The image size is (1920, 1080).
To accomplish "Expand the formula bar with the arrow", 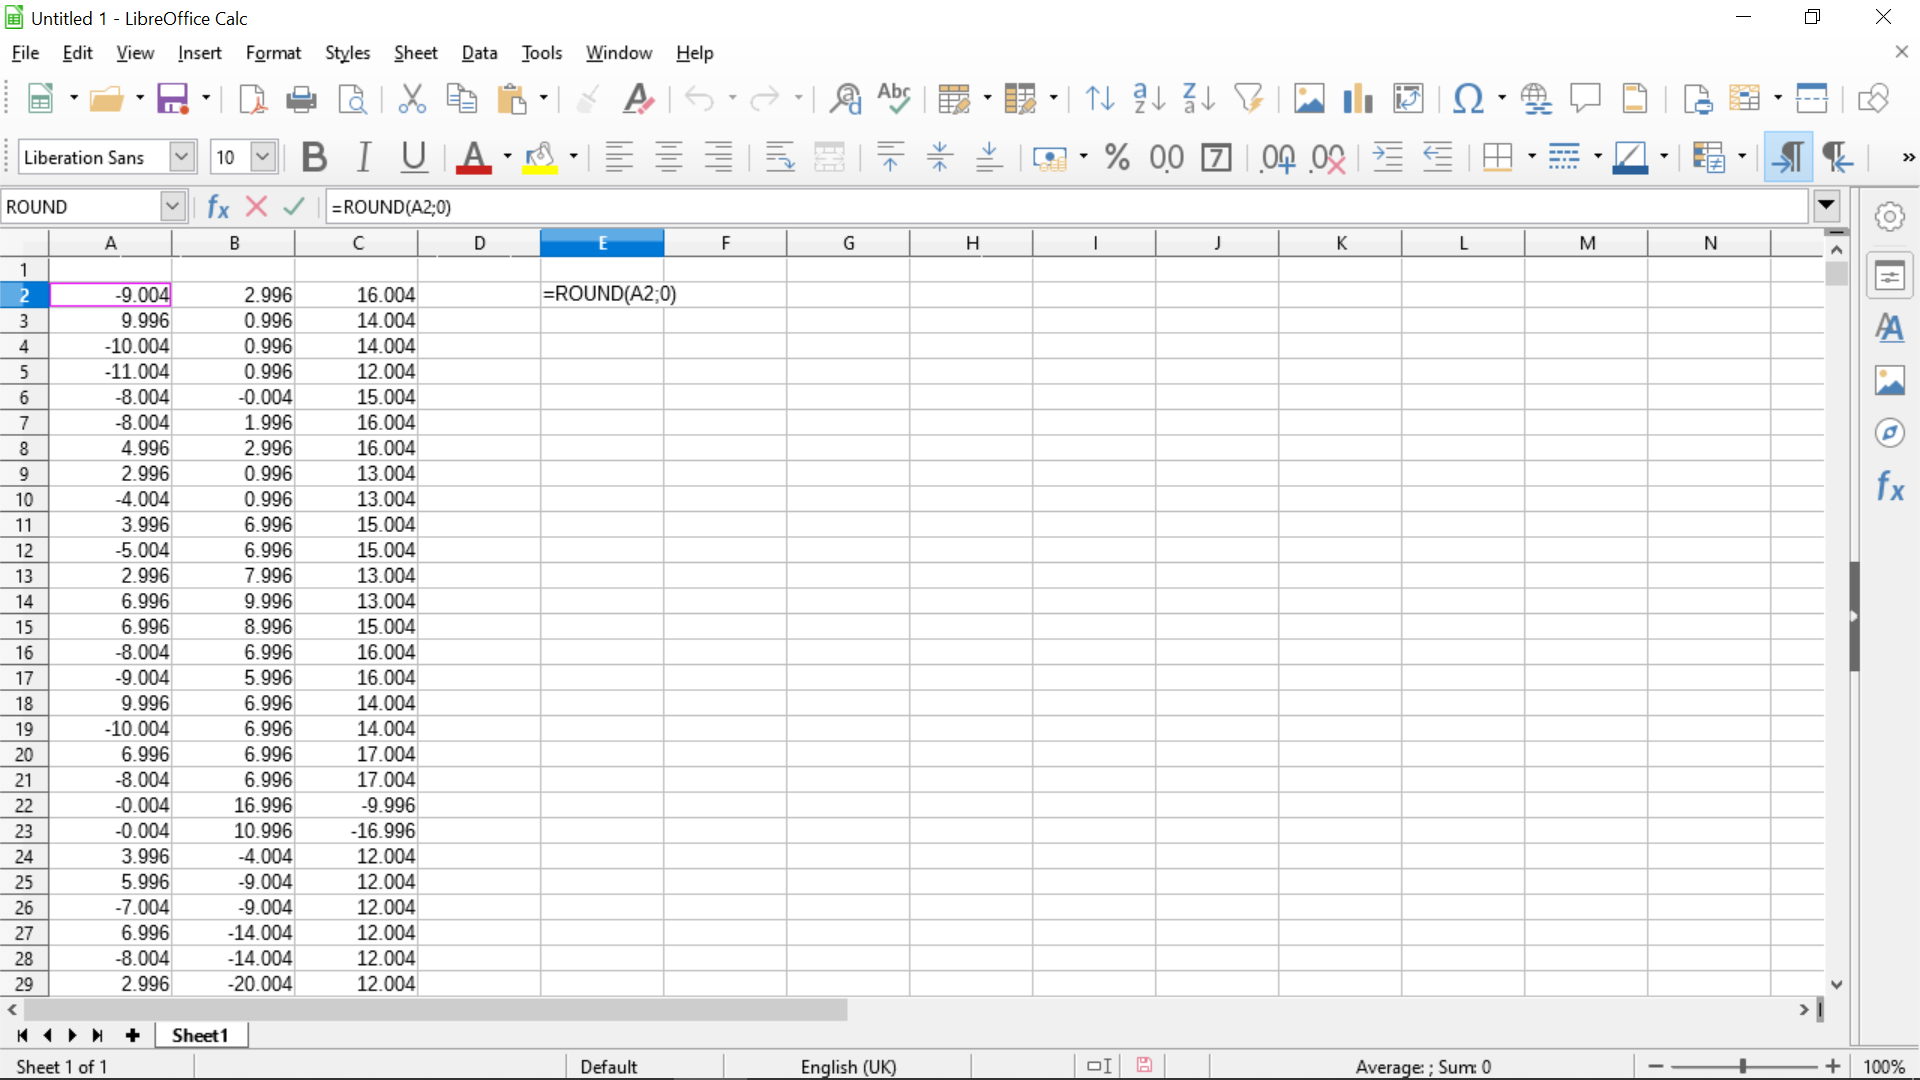I will (1826, 206).
